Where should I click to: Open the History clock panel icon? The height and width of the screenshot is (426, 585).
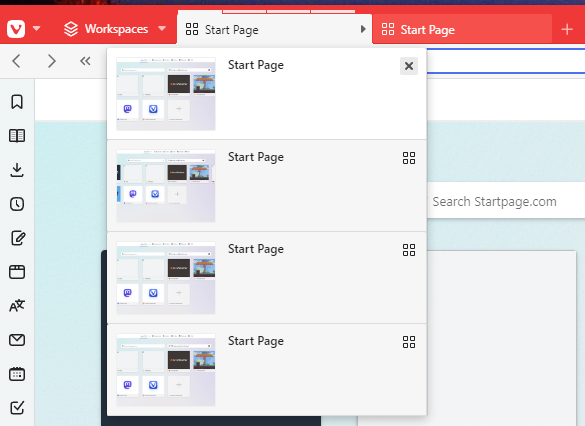(17, 204)
